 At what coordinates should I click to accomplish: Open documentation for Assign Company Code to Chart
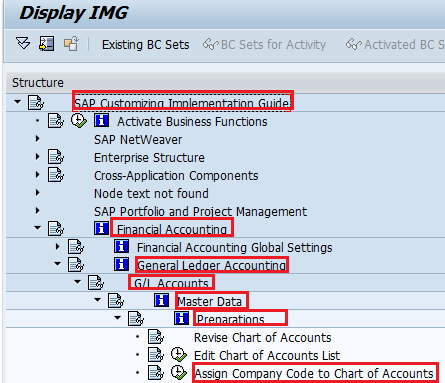point(156,372)
